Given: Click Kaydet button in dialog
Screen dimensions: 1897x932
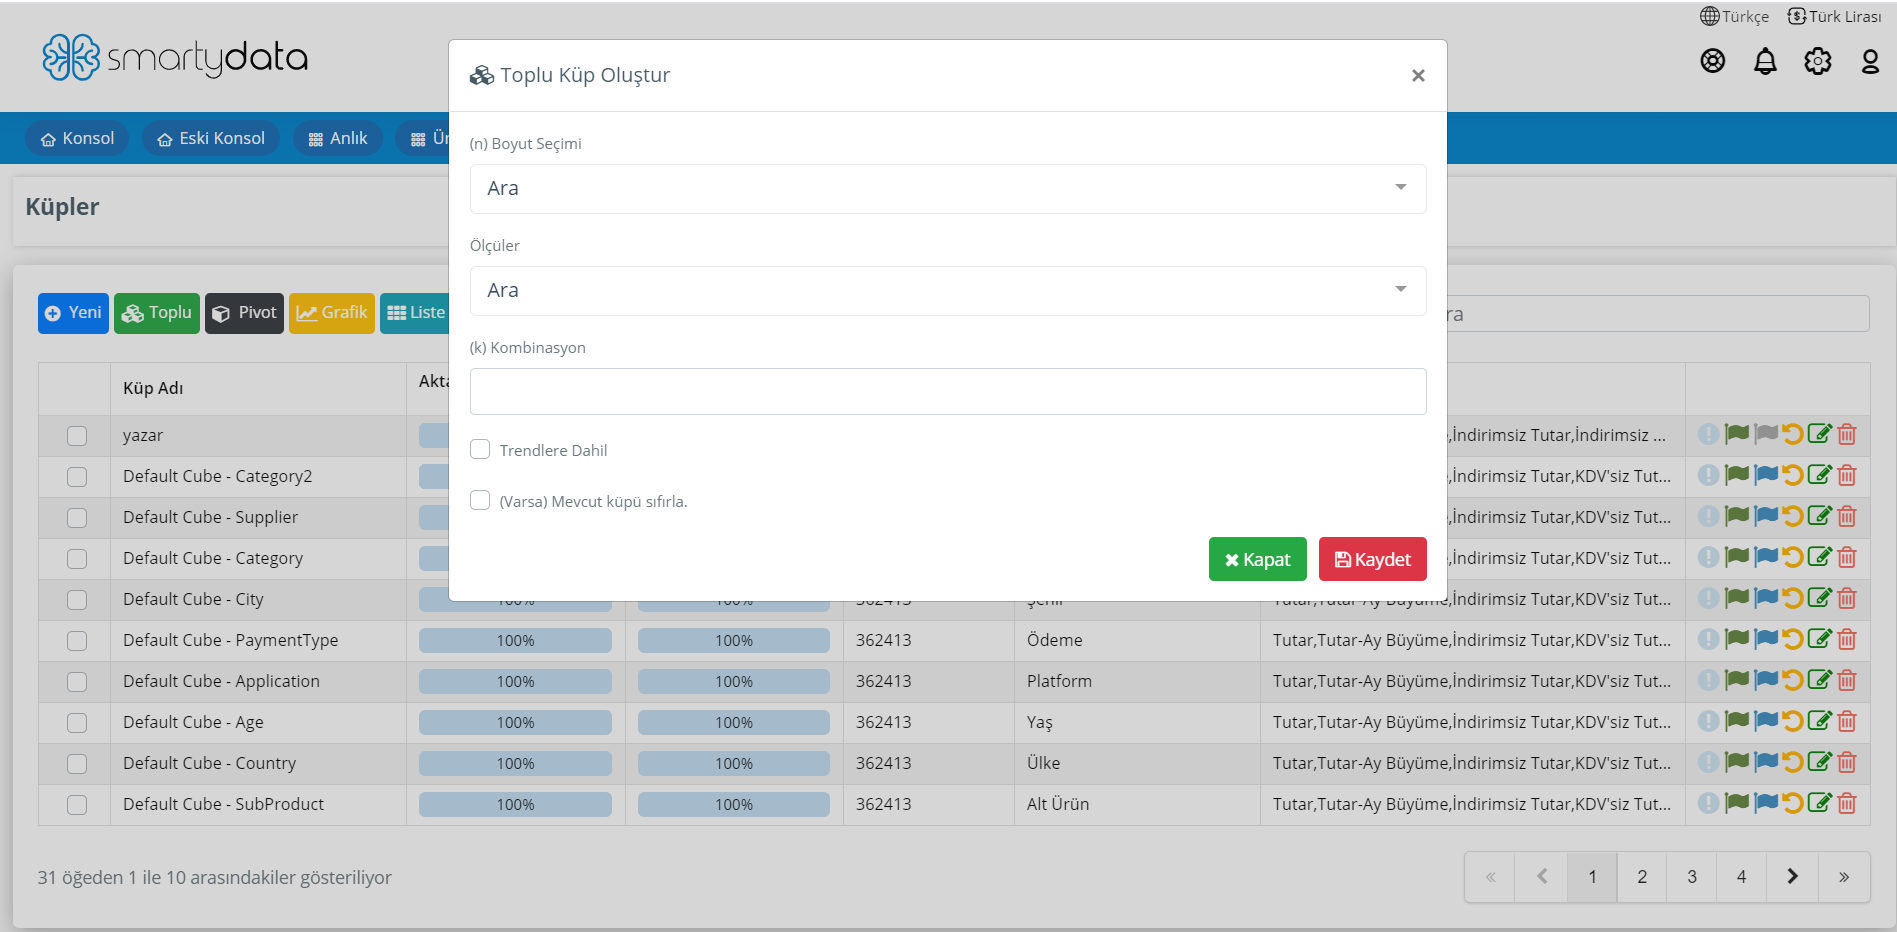Looking at the screenshot, I should (1373, 559).
